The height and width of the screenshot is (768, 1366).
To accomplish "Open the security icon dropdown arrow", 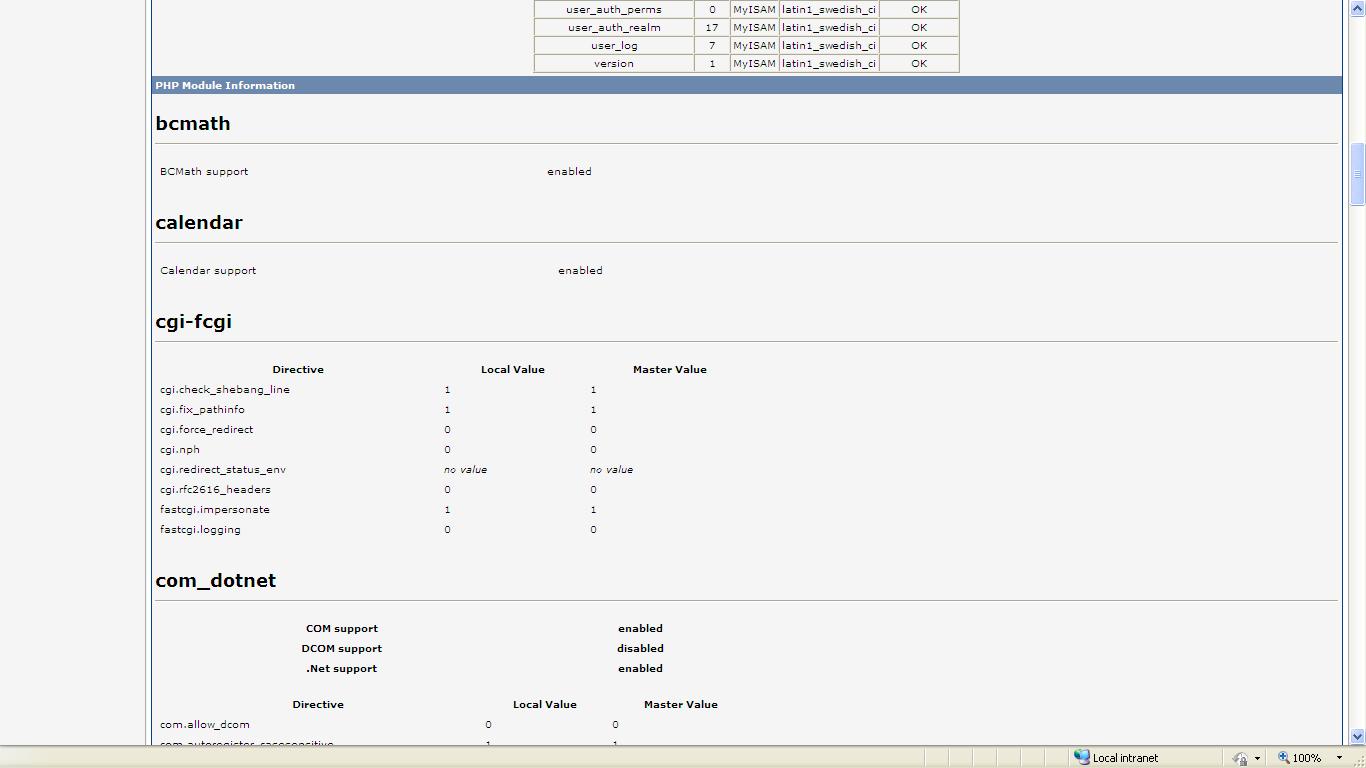I will click(x=1257, y=758).
